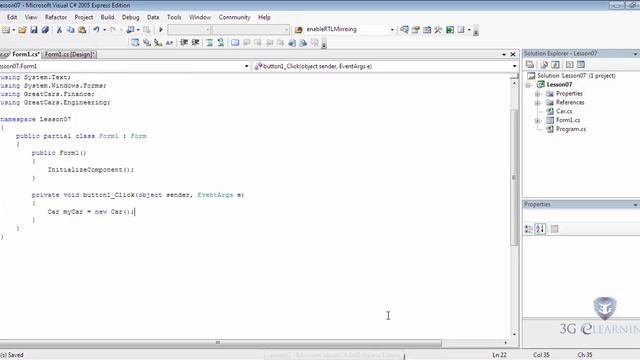Expand the References node in Solution Explorer

538,103
